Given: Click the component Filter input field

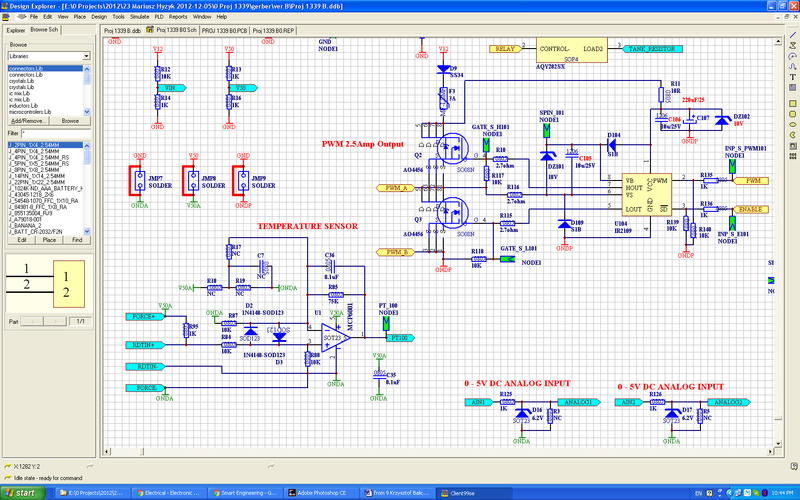Looking at the screenshot, I should [x=56, y=132].
